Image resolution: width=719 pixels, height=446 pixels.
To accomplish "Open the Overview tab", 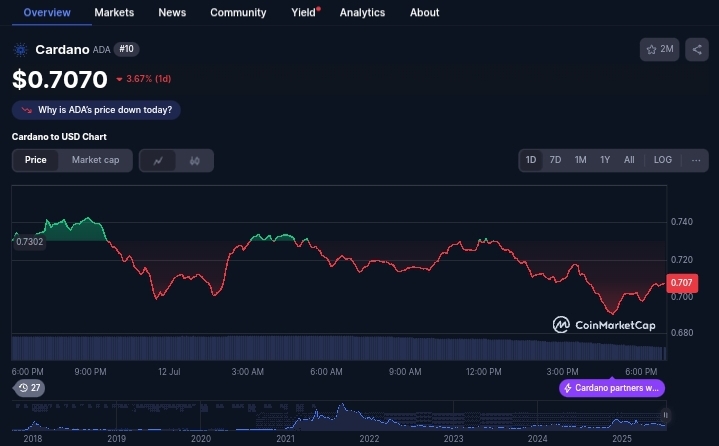I will click(47, 12).
